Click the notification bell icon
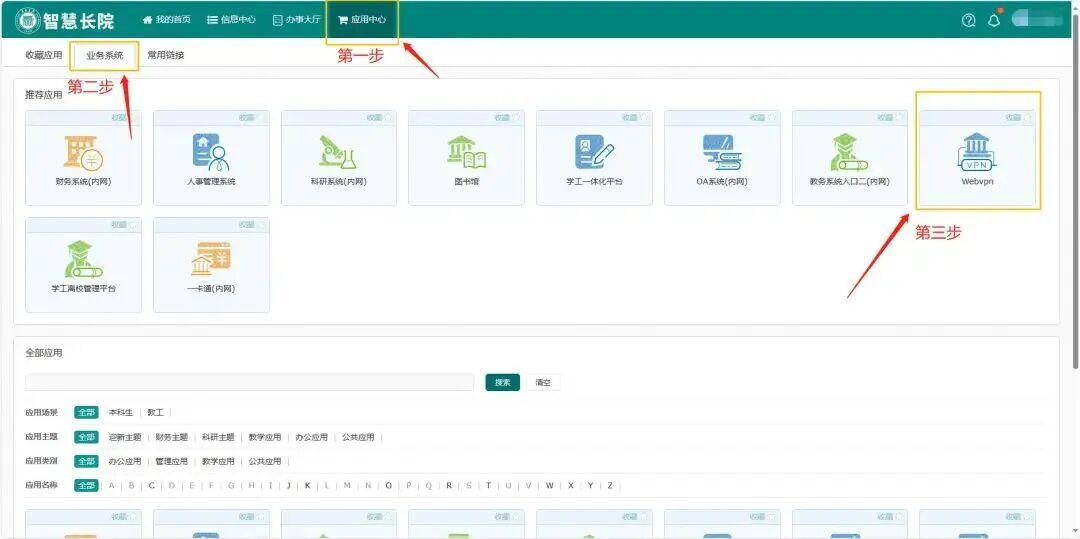This screenshot has width=1080, height=539. point(993,20)
